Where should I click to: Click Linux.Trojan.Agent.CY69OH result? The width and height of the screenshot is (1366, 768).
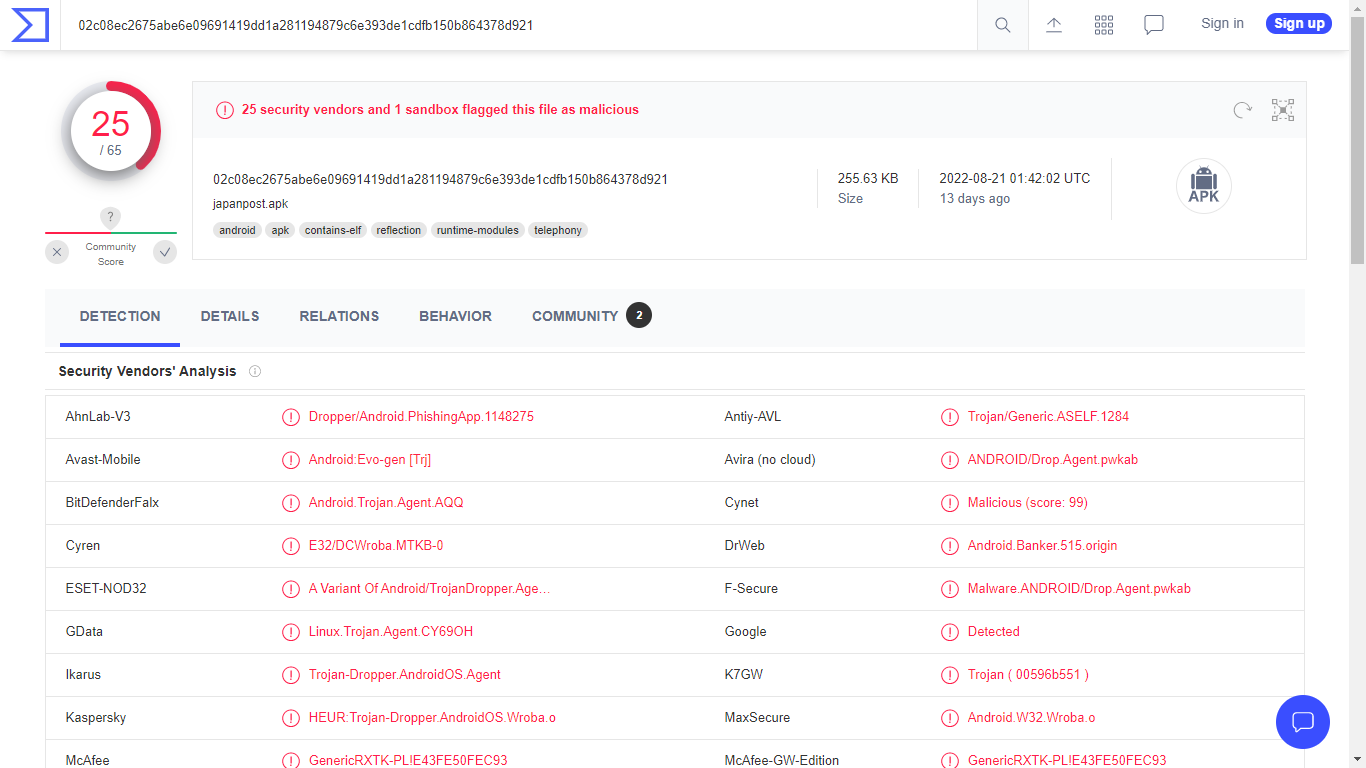pyautogui.click(x=391, y=632)
